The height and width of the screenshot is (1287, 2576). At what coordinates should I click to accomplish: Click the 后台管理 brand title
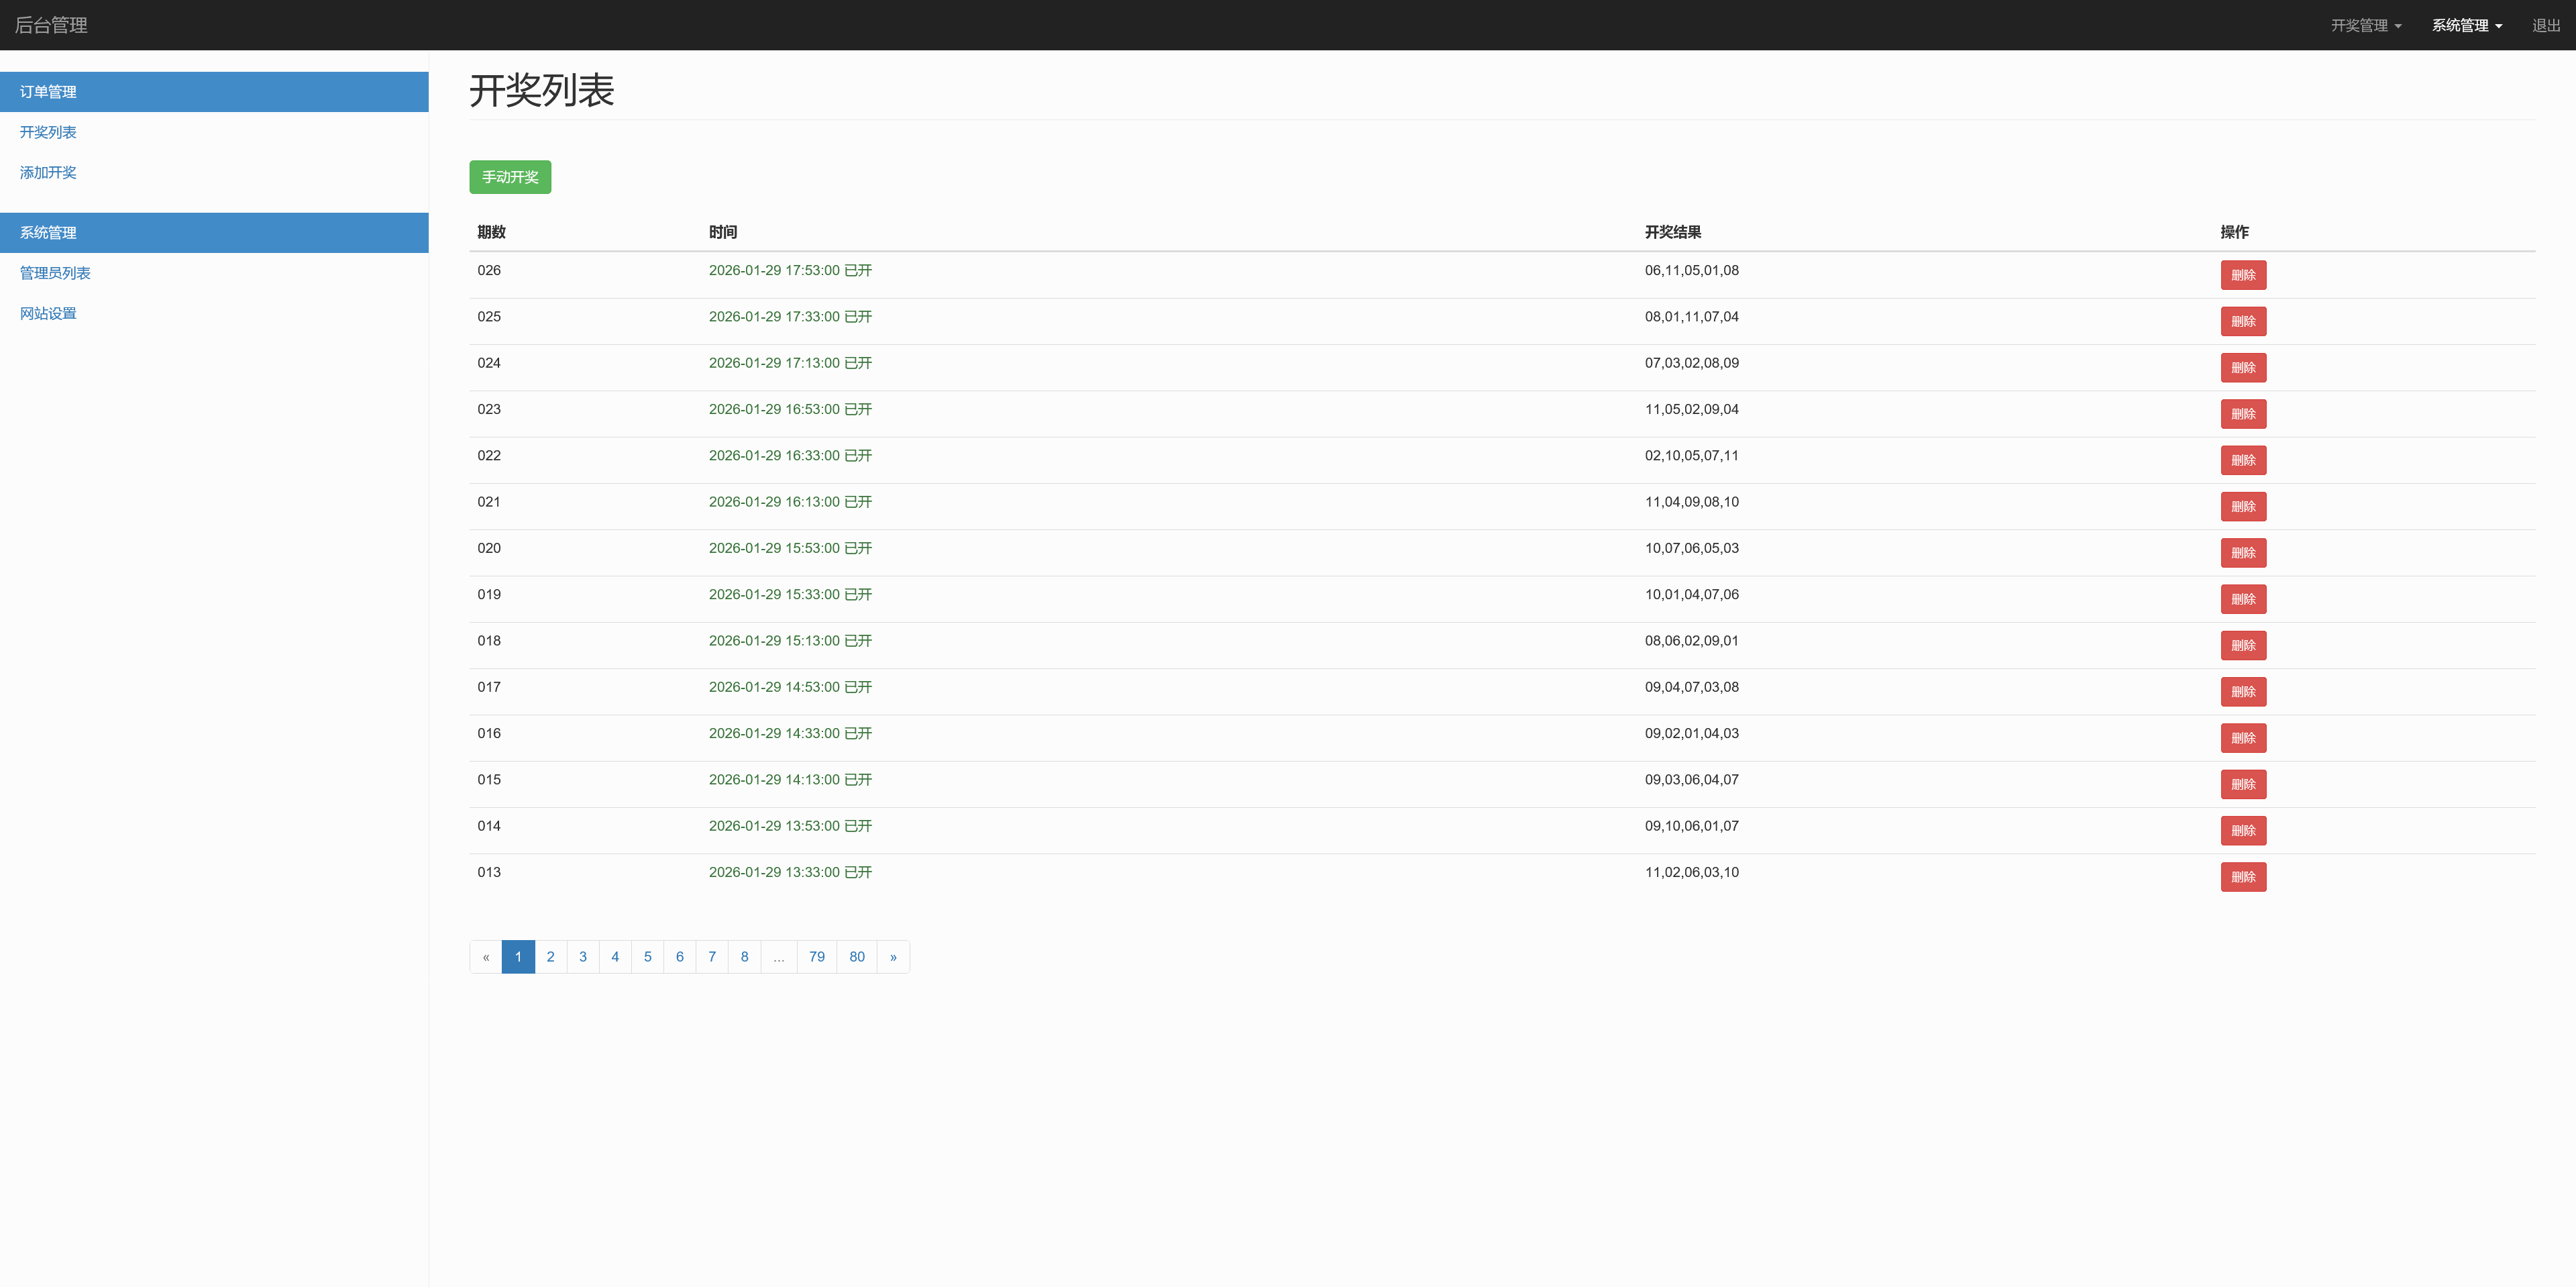pyautogui.click(x=51, y=25)
